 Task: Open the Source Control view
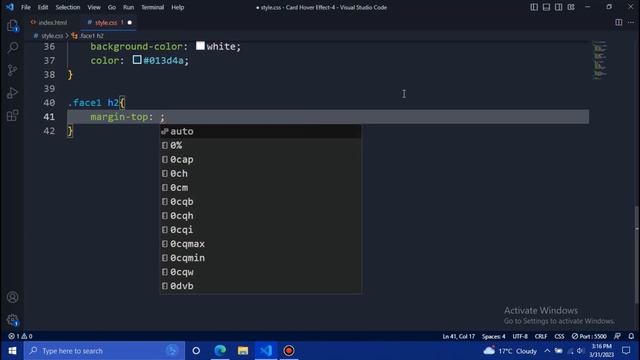click(x=13, y=70)
